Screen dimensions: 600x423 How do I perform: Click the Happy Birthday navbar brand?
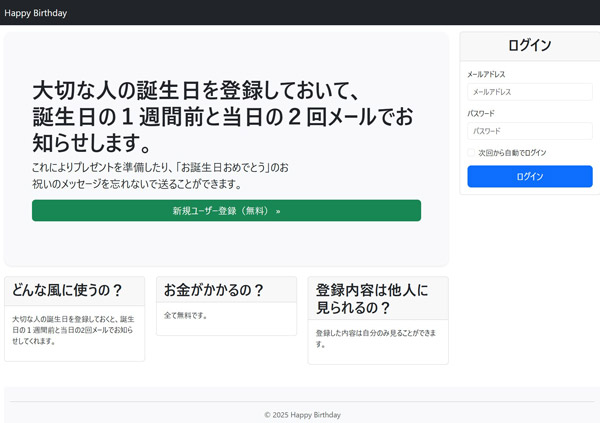click(x=36, y=13)
